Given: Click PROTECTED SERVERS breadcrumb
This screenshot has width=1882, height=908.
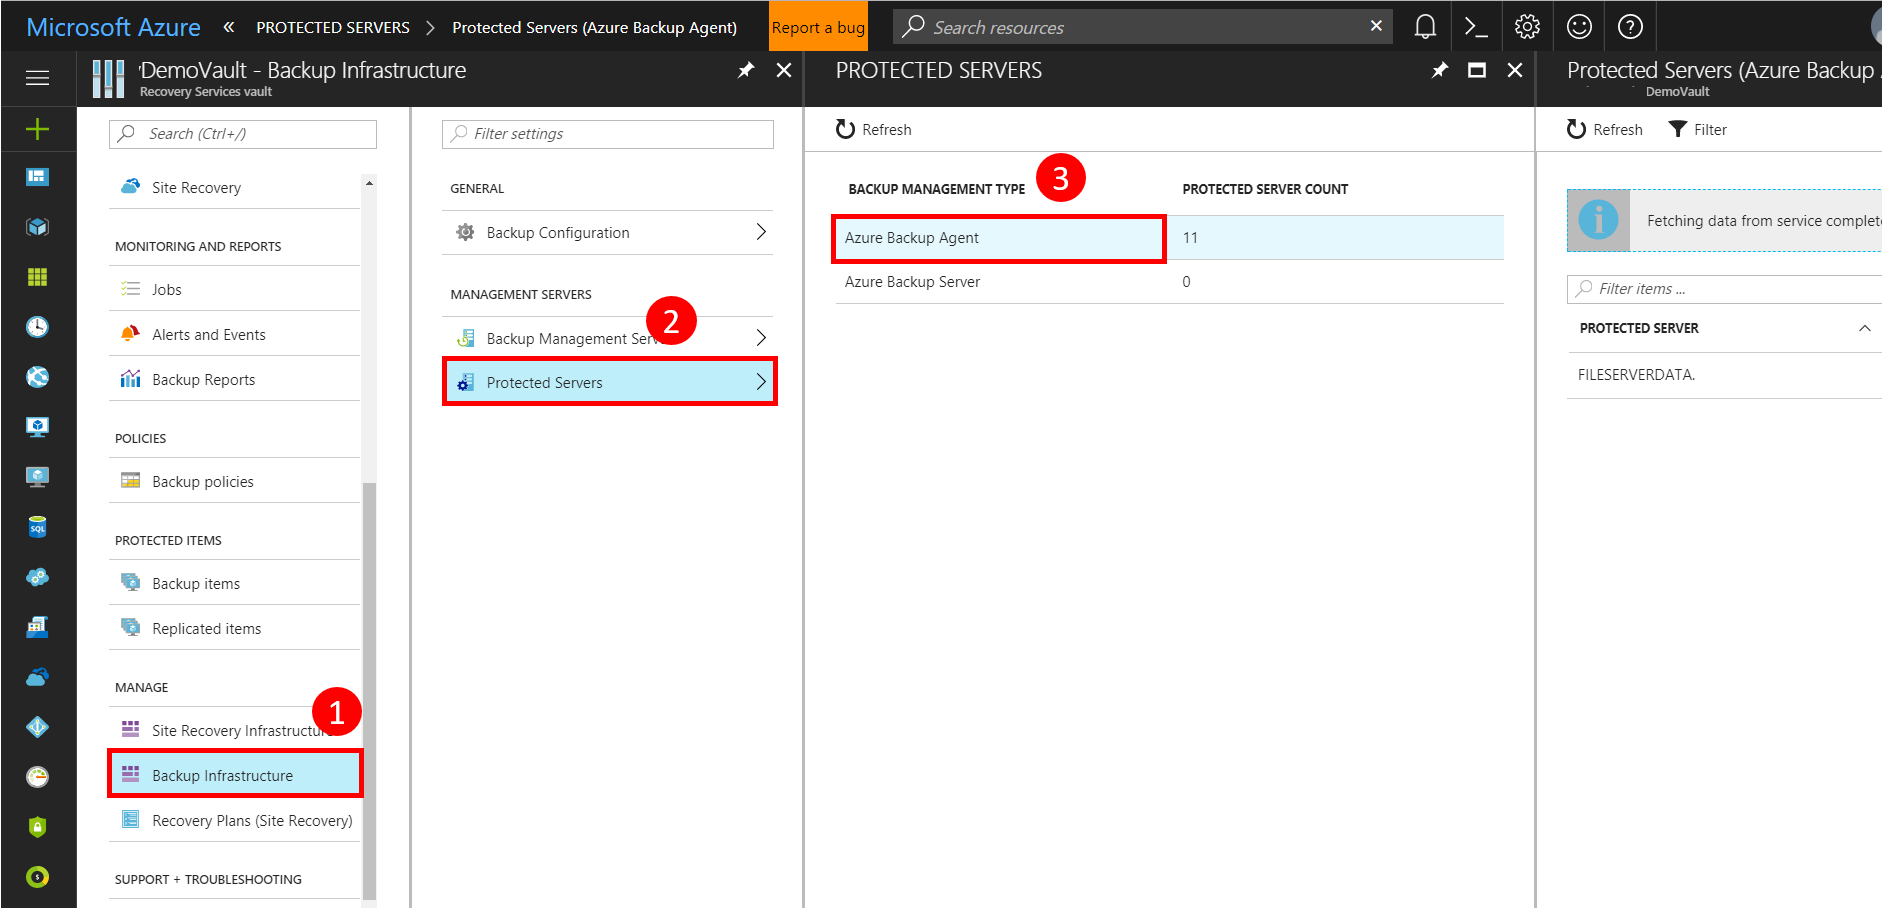Looking at the screenshot, I should (333, 27).
